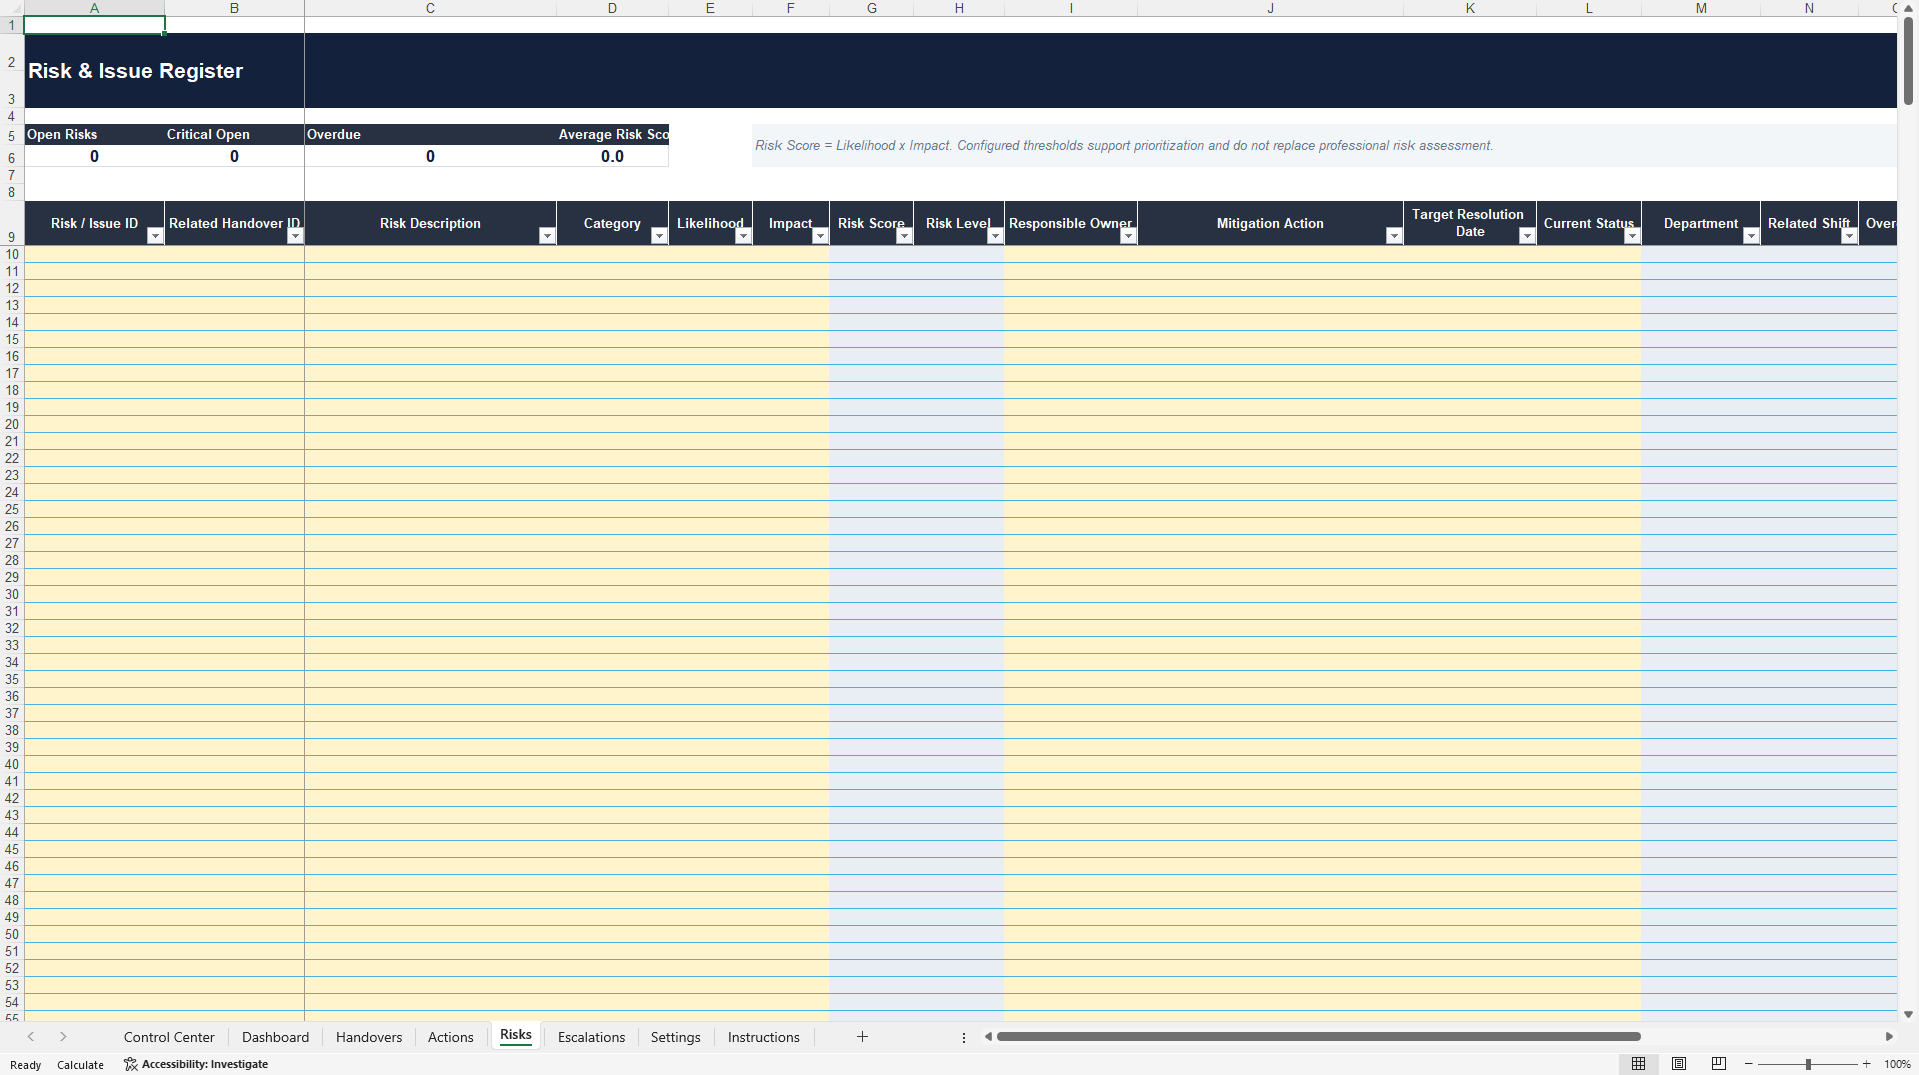Switch to the Escalations sheet tab
Viewport: 1919px width, 1075px height.
591,1037
